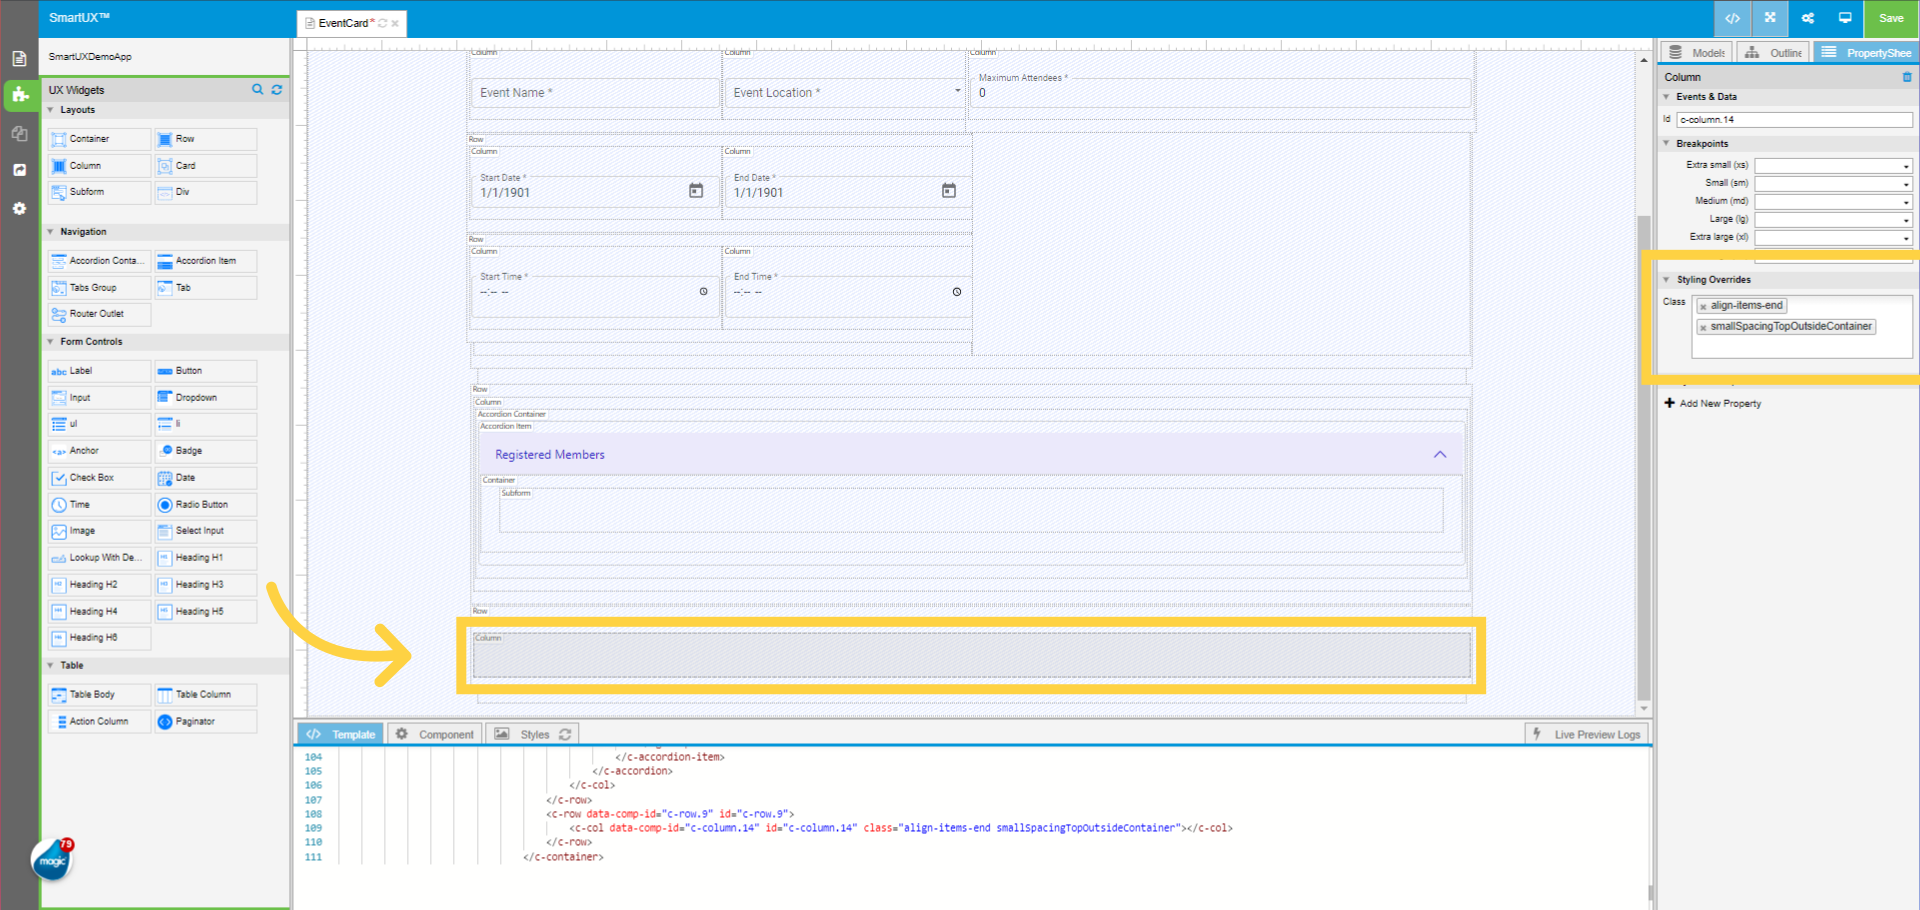Refresh the UX Widgets list
Viewport: 1920px width, 910px height.
tap(277, 90)
